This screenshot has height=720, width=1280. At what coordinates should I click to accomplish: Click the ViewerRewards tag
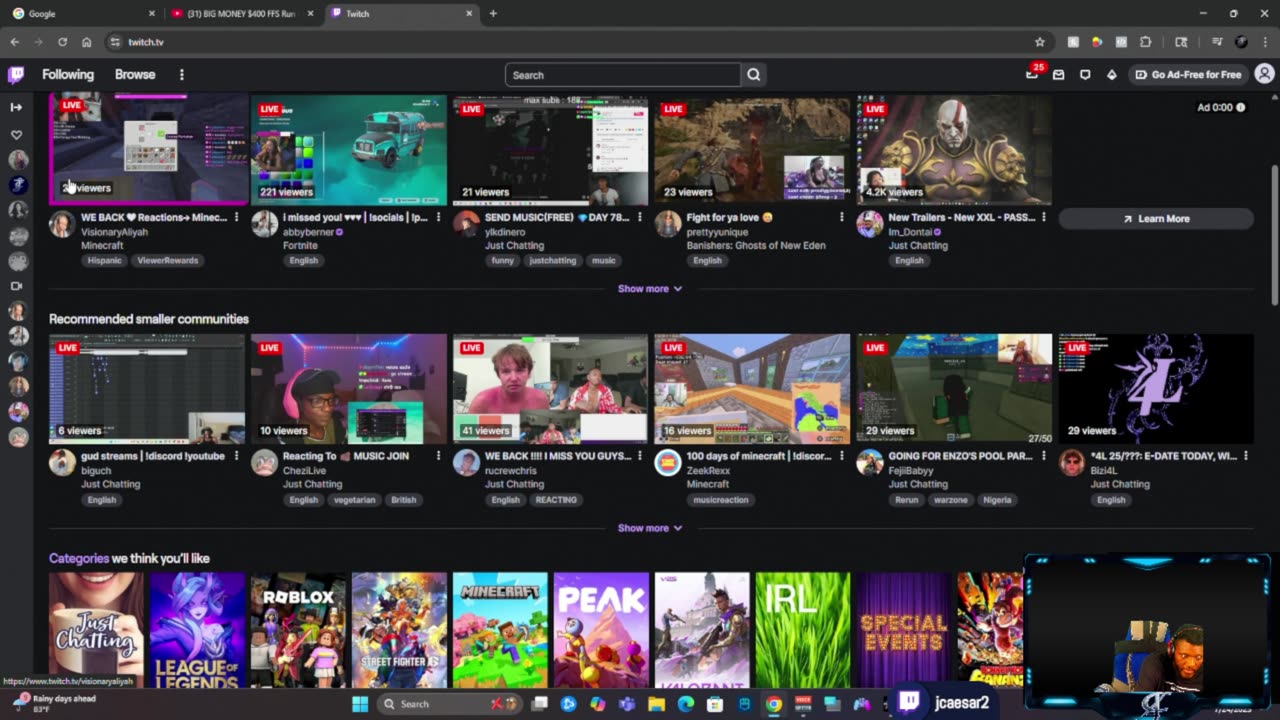coord(168,261)
